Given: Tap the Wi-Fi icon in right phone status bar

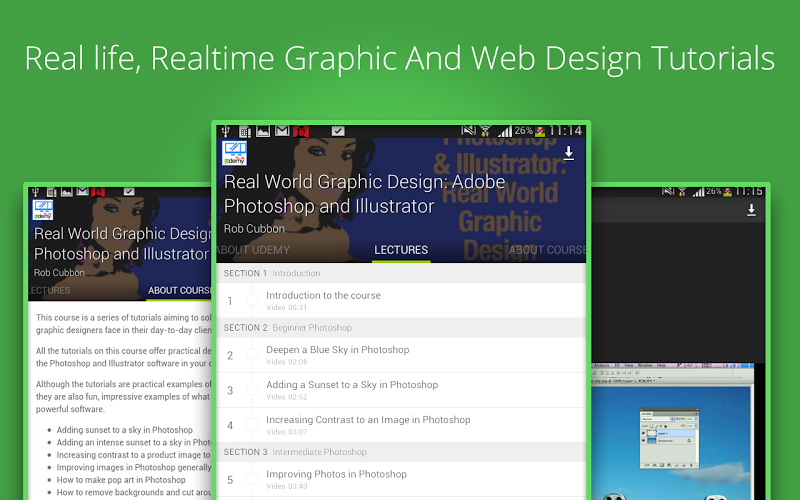Looking at the screenshot, I should coord(682,192).
